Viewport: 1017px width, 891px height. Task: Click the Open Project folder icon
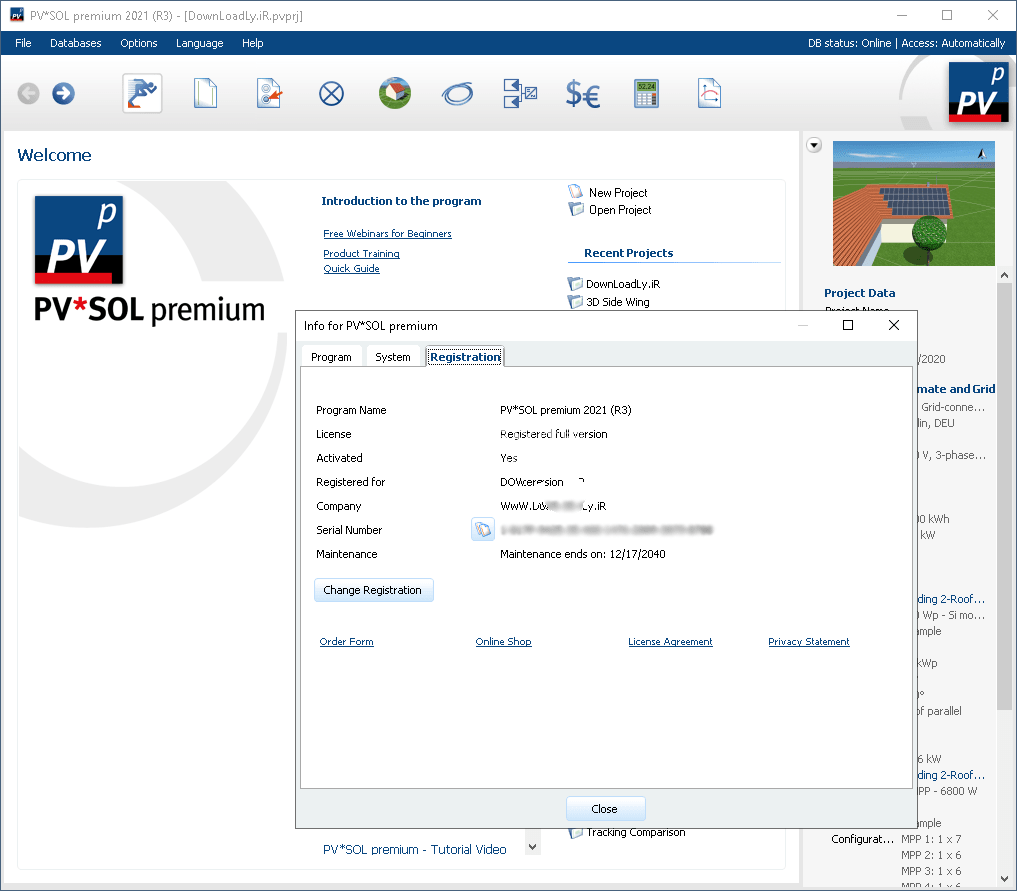[x=576, y=209]
